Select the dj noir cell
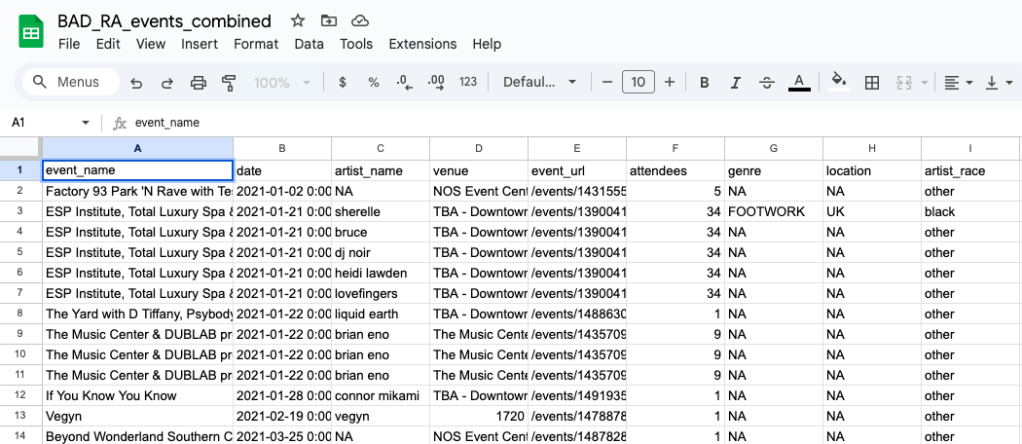The width and height of the screenshot is (1022, 444). 381,252
